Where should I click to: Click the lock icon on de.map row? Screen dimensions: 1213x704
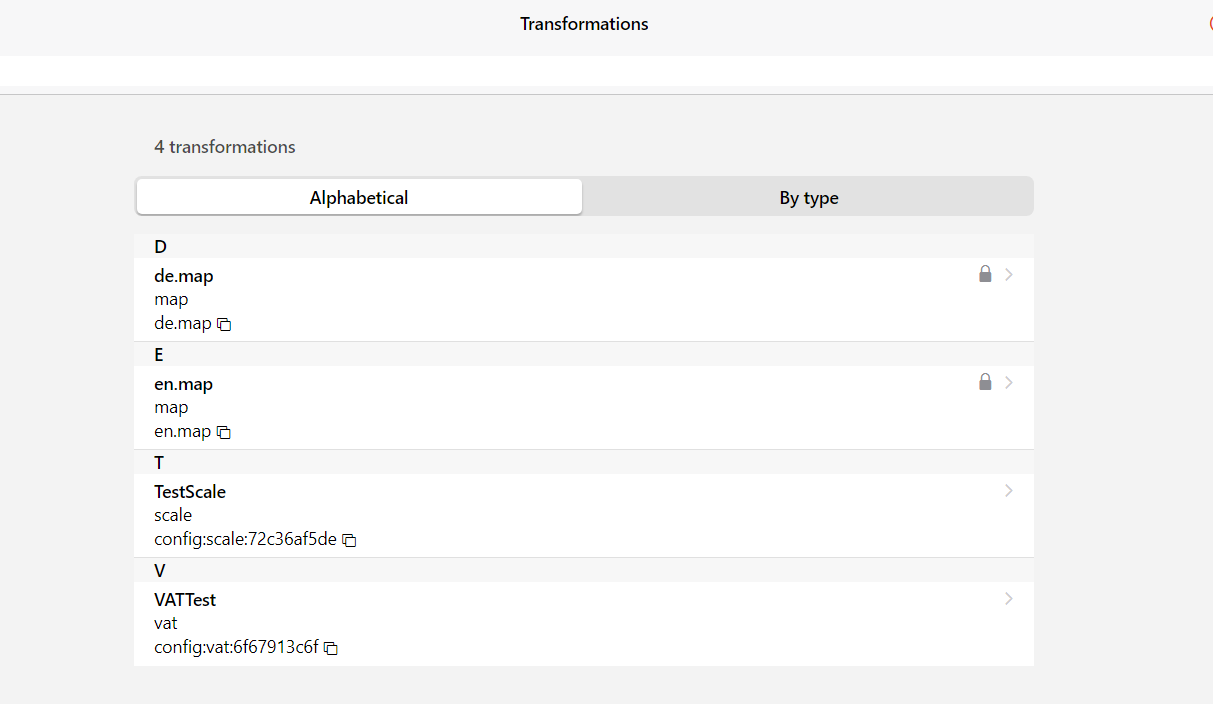pos(985,274)
